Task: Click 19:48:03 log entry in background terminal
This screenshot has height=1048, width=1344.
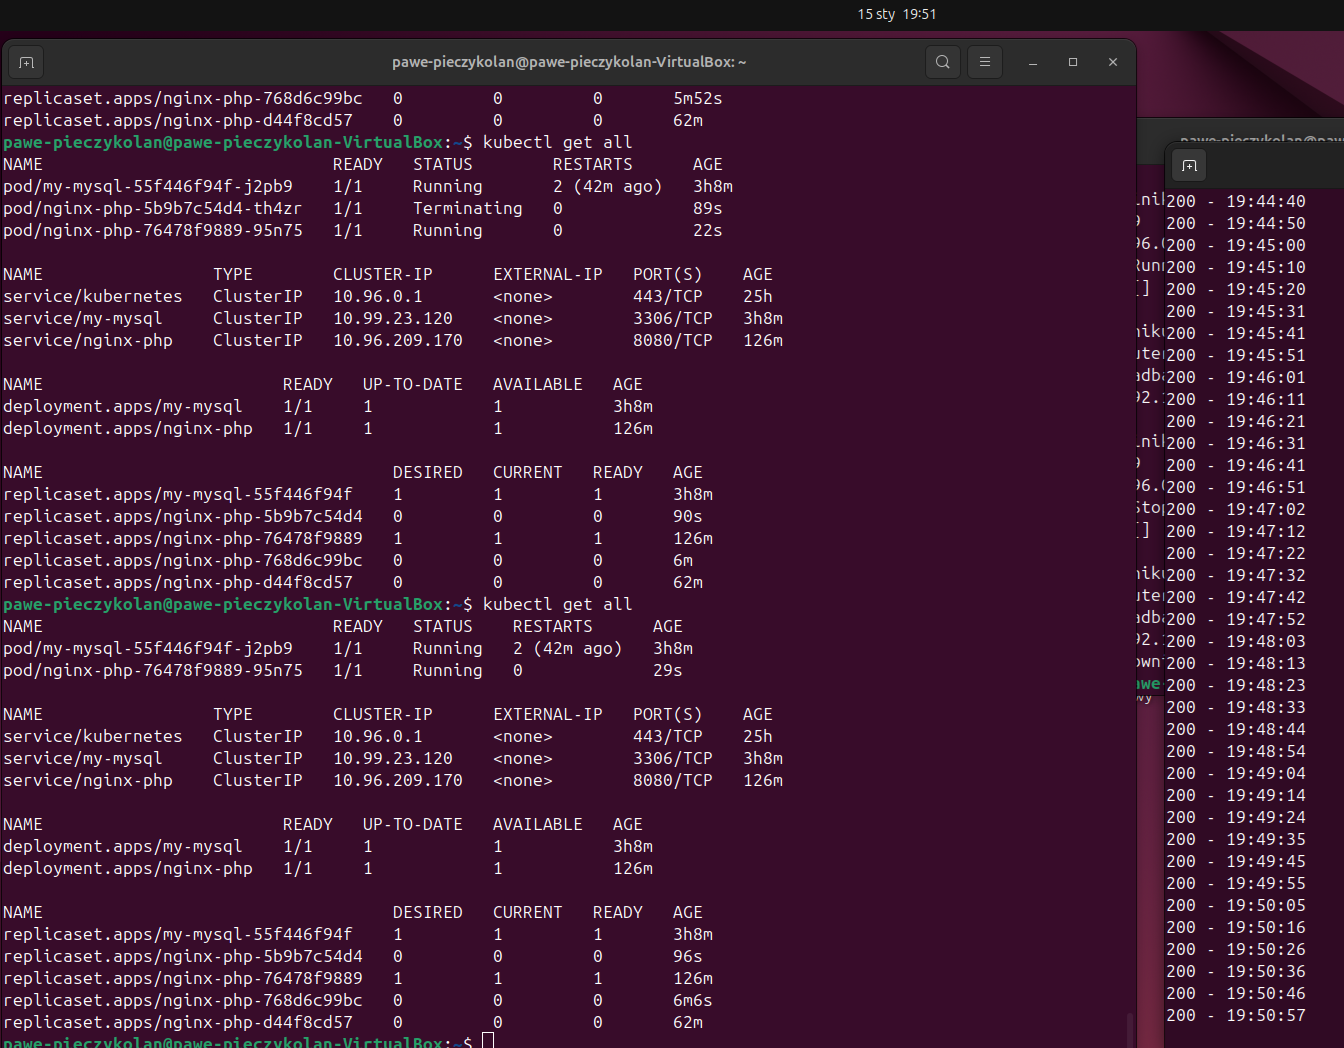Action: click(1236, 641)
